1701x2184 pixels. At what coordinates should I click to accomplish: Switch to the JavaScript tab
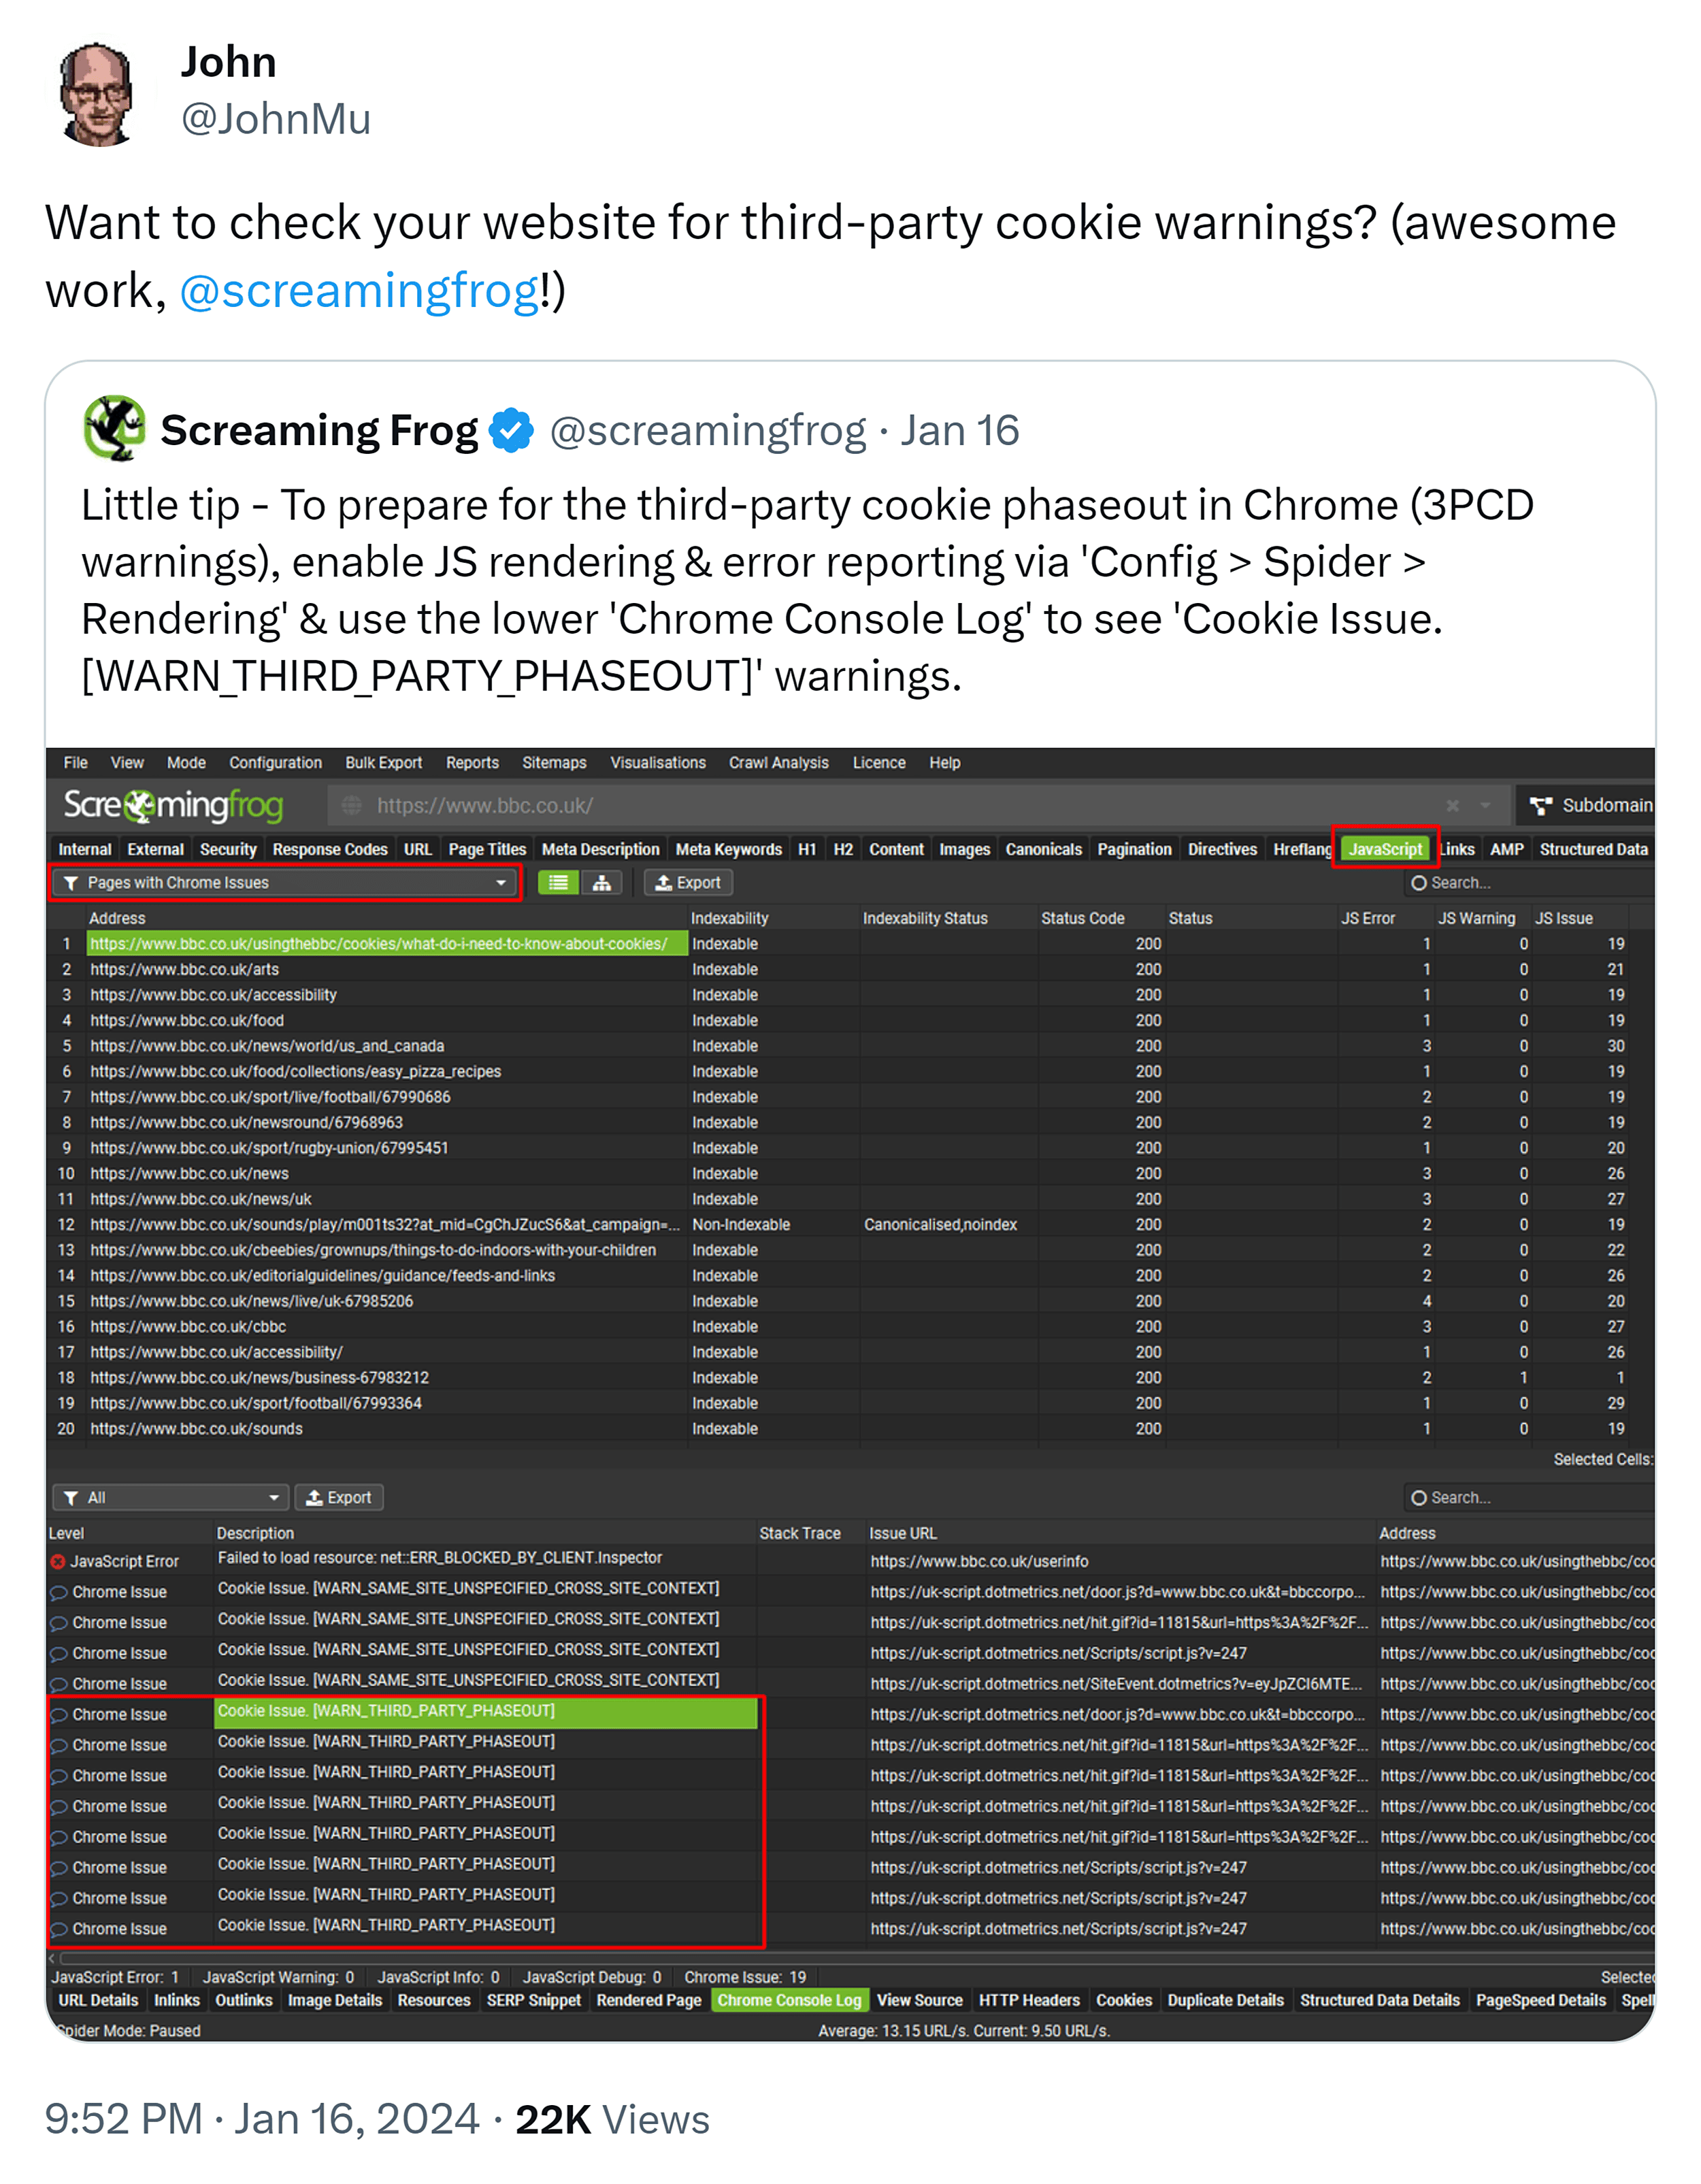click(x=1385, y=849)
